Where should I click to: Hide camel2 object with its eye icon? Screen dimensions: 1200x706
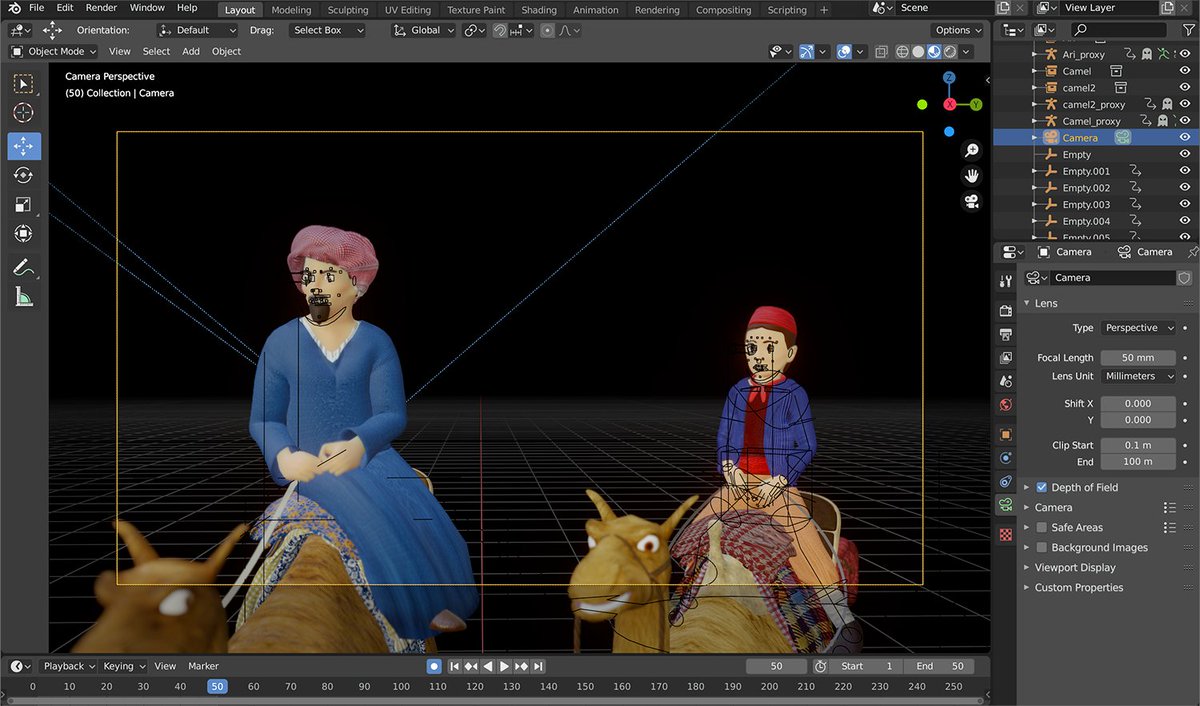point(1185,88)
